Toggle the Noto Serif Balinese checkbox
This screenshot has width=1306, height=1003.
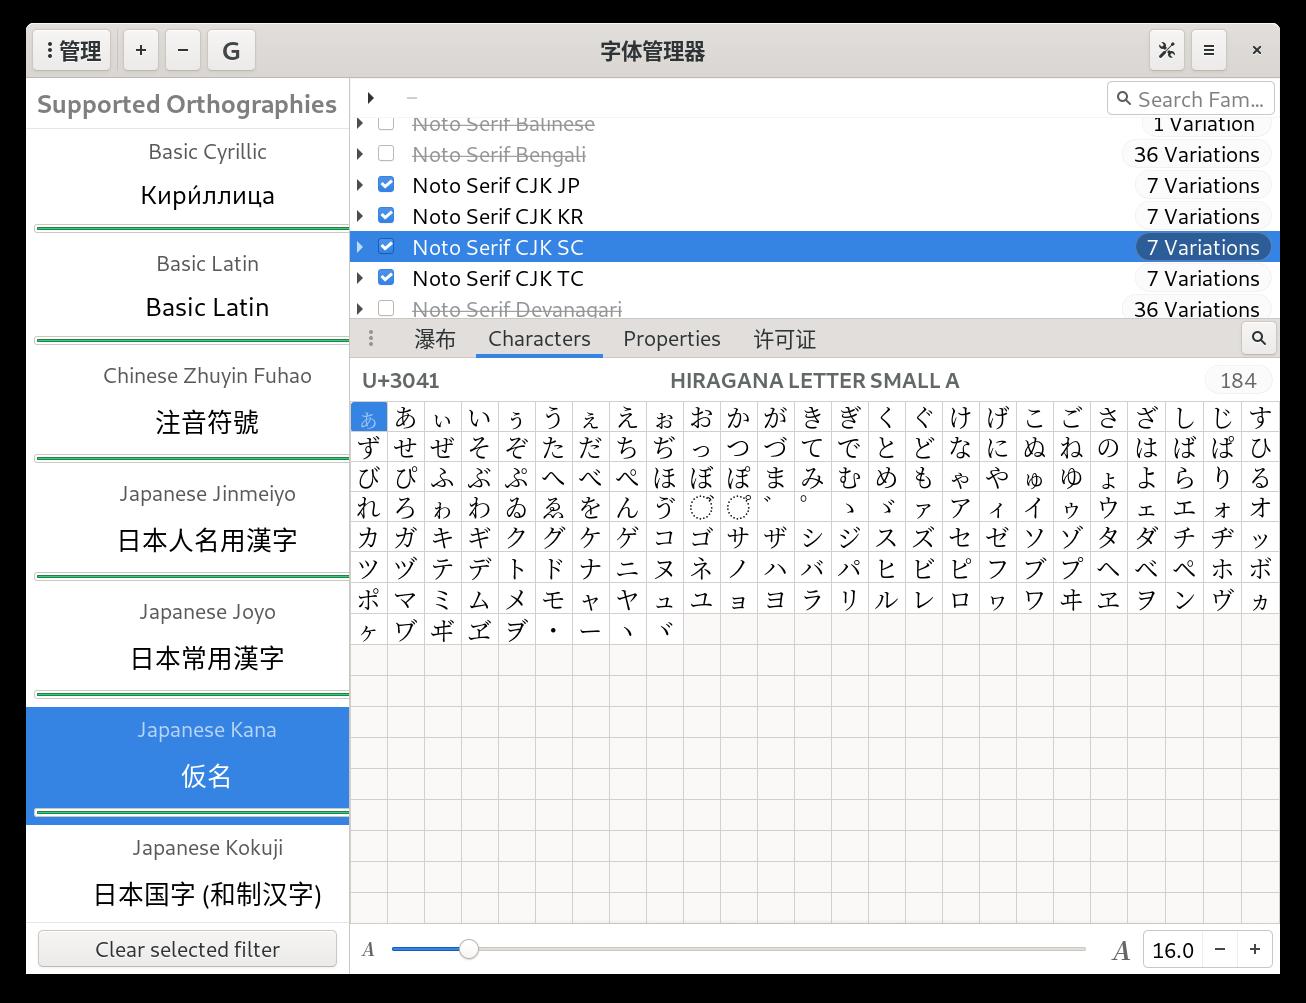(386, 124)
